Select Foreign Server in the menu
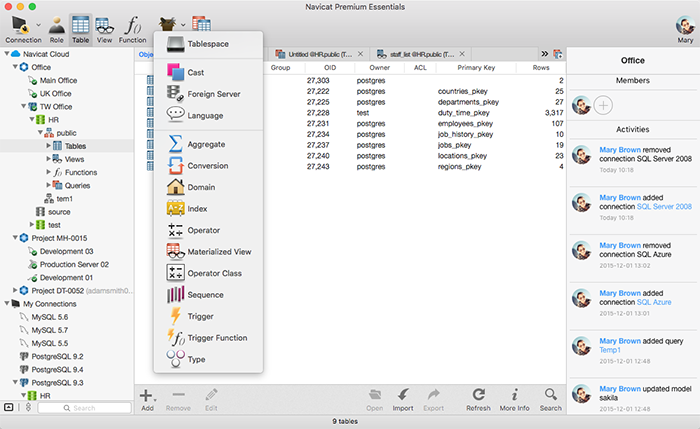The height and width of the screenshot is (429, 700). click(x=208, y=94)
